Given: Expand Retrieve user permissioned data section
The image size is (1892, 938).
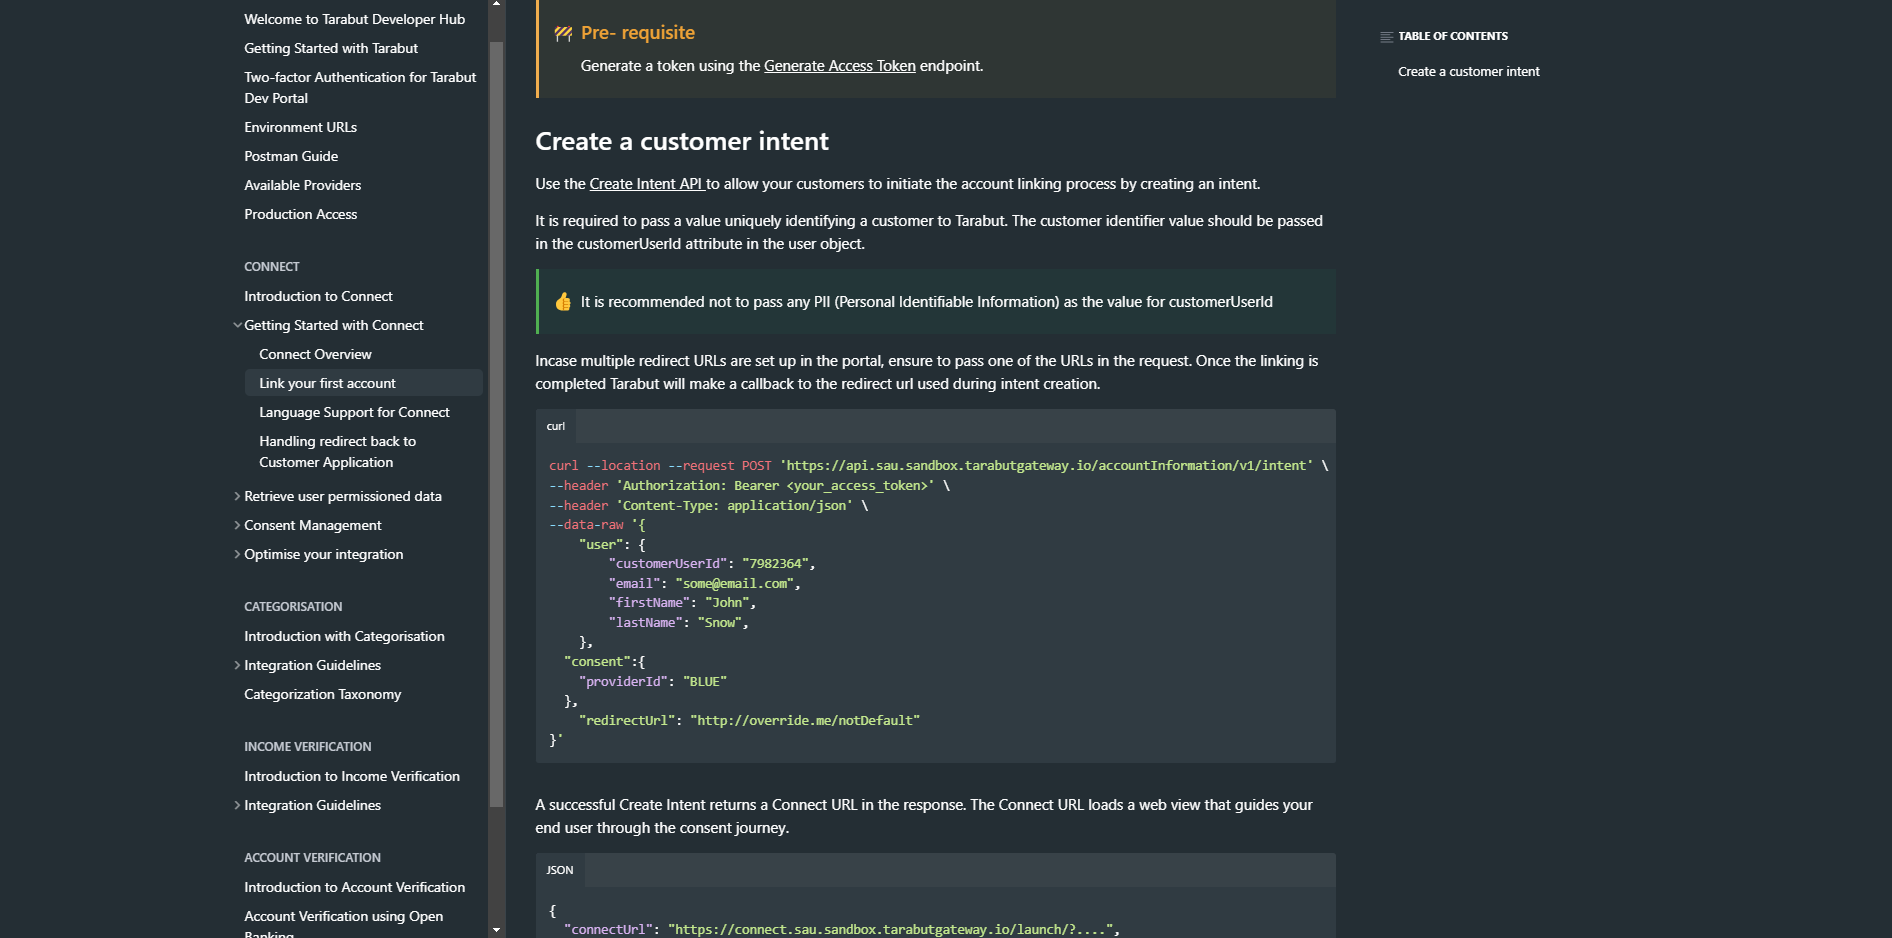Looking at the screenshot, I should [x=237, y=496].
